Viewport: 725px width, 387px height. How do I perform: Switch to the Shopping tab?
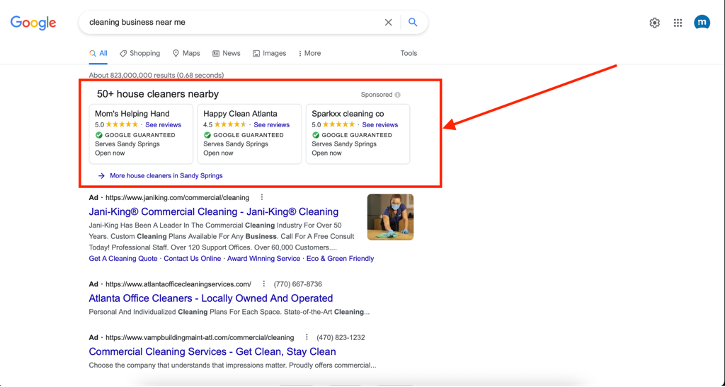pyautogui.click(x=140, y=53)
